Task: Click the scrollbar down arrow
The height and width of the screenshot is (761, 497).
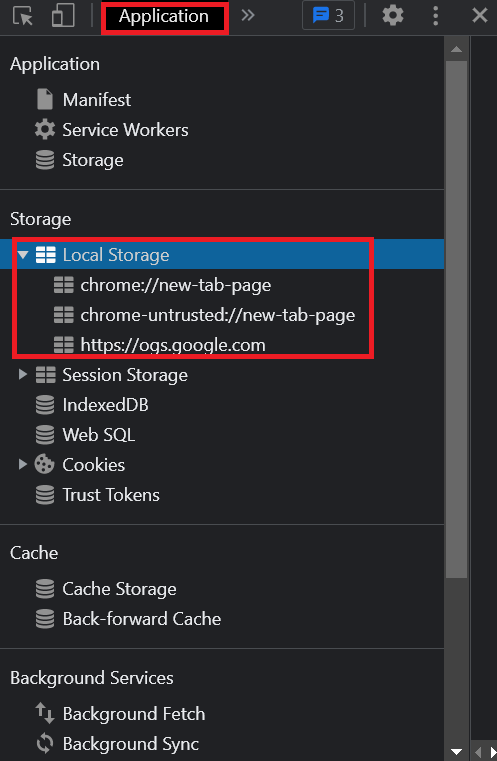Action: 456,751
